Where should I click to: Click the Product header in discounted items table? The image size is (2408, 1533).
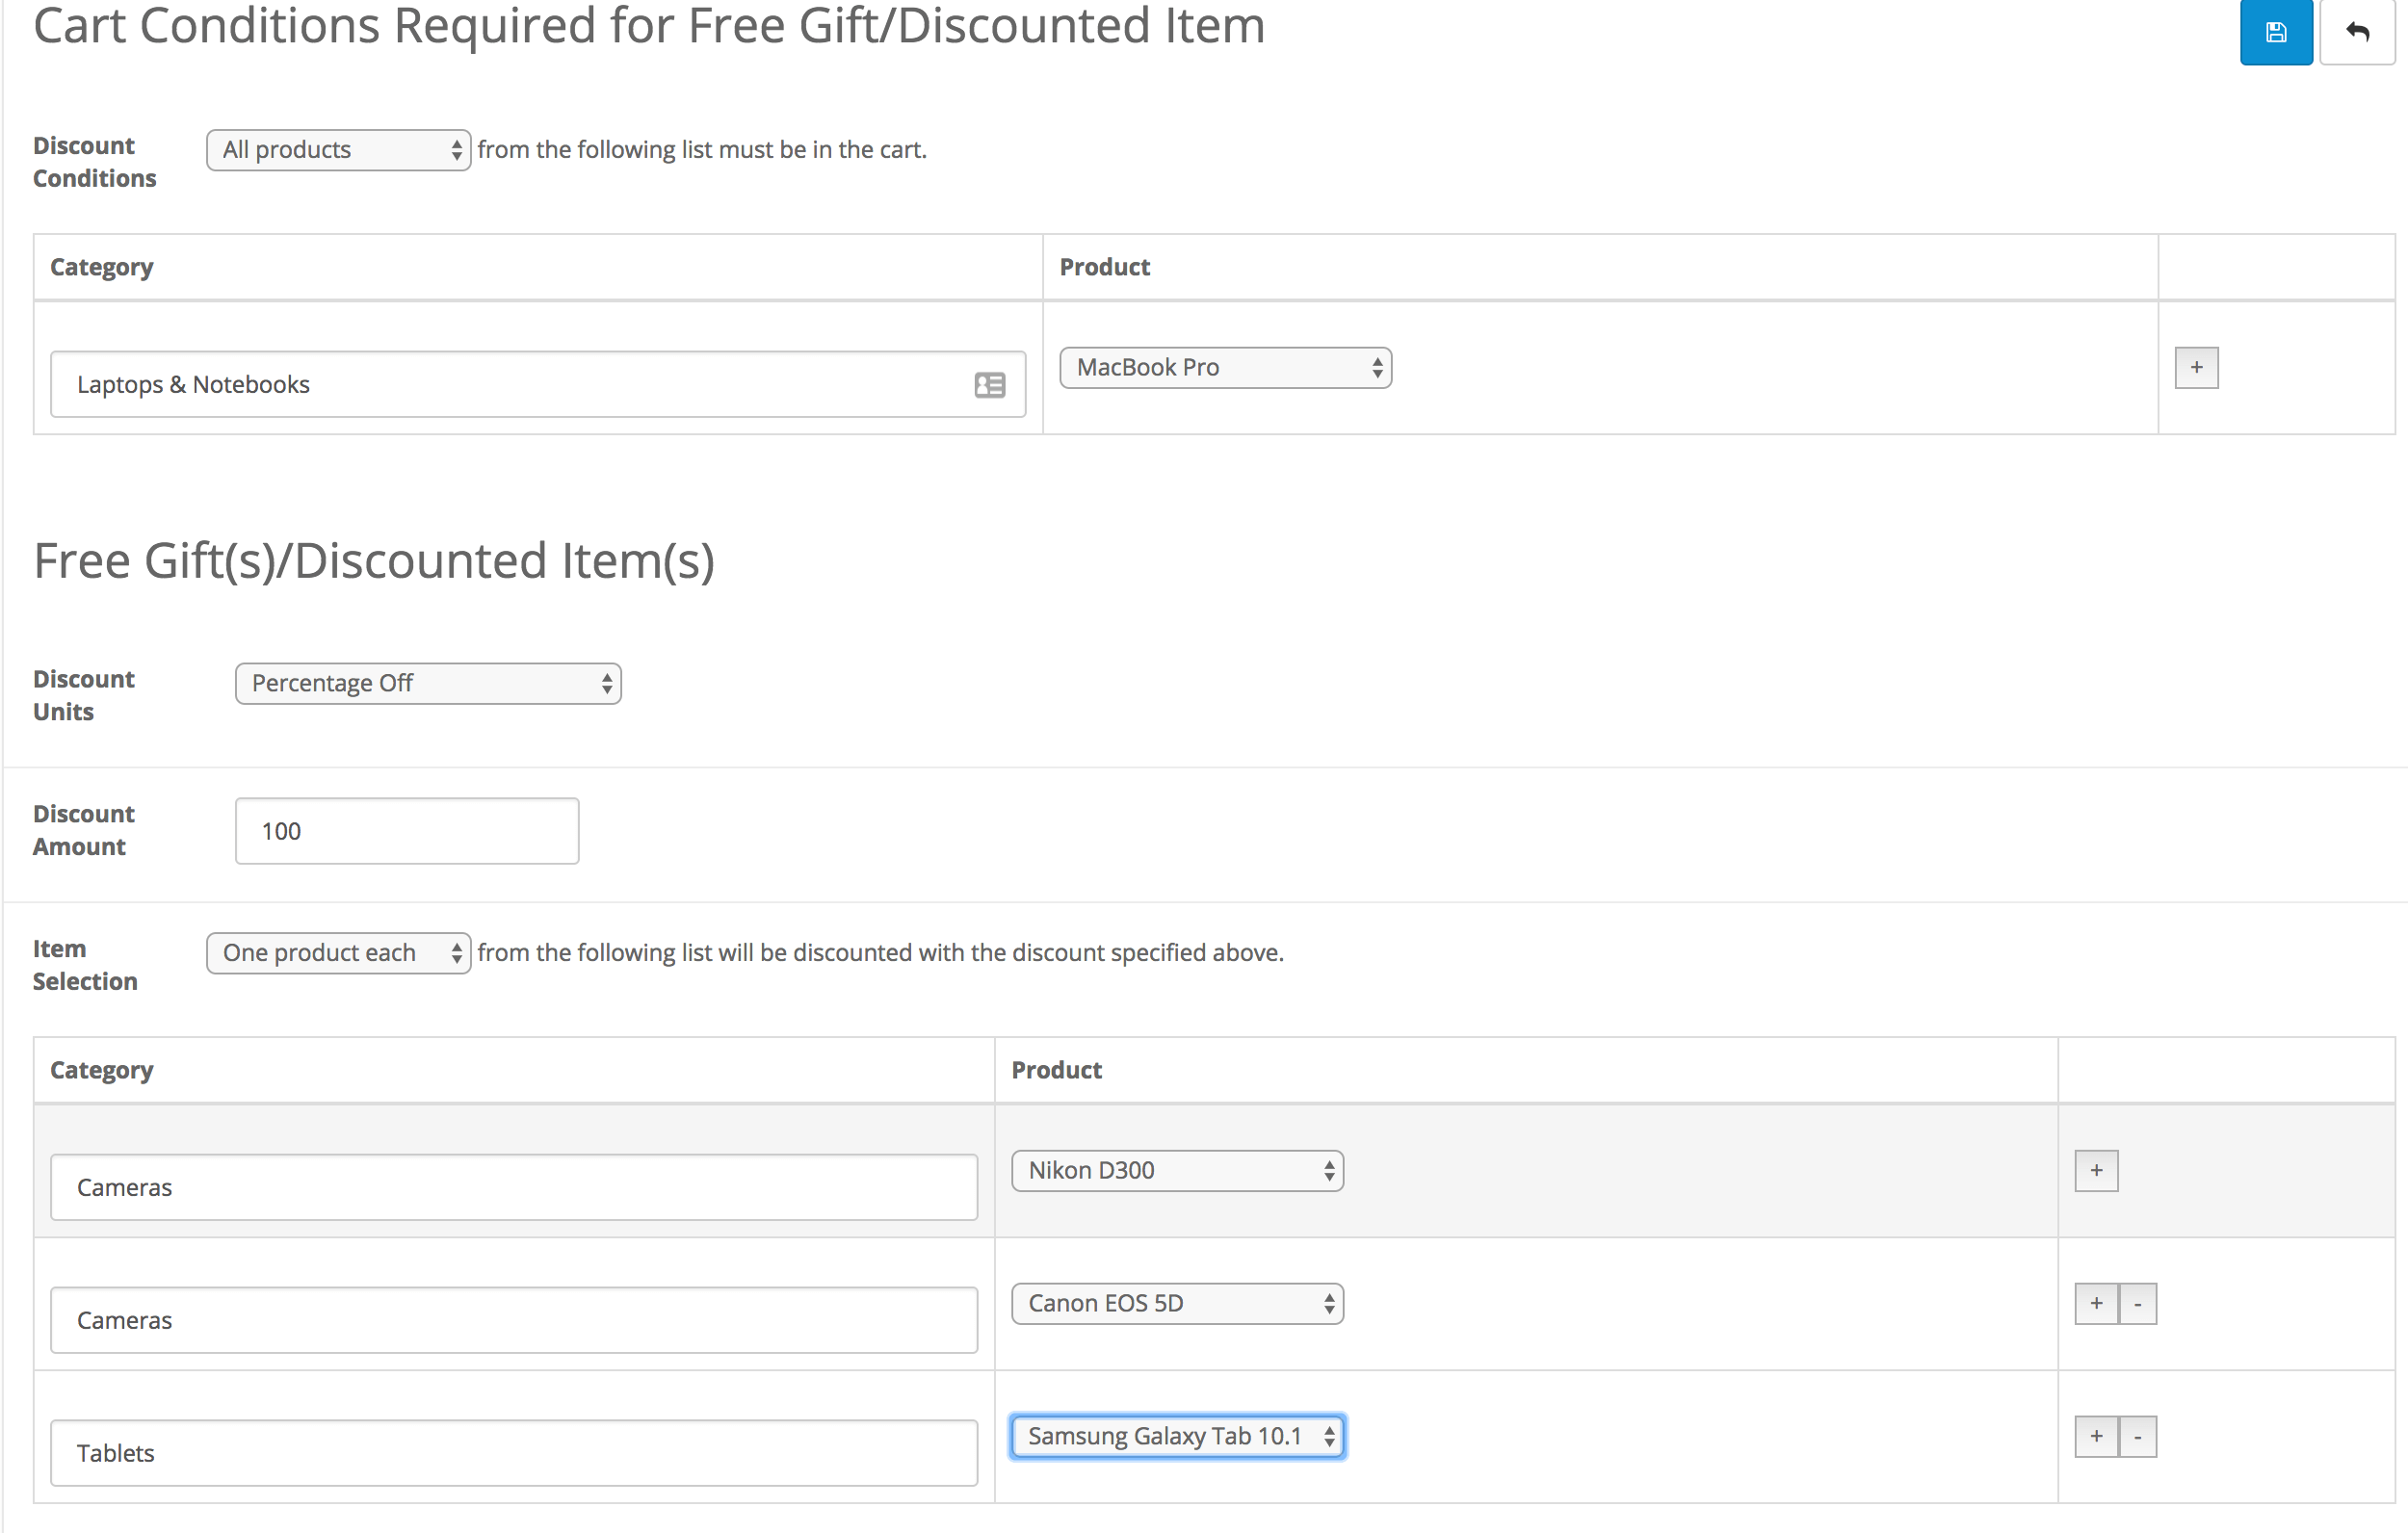1056,1070
